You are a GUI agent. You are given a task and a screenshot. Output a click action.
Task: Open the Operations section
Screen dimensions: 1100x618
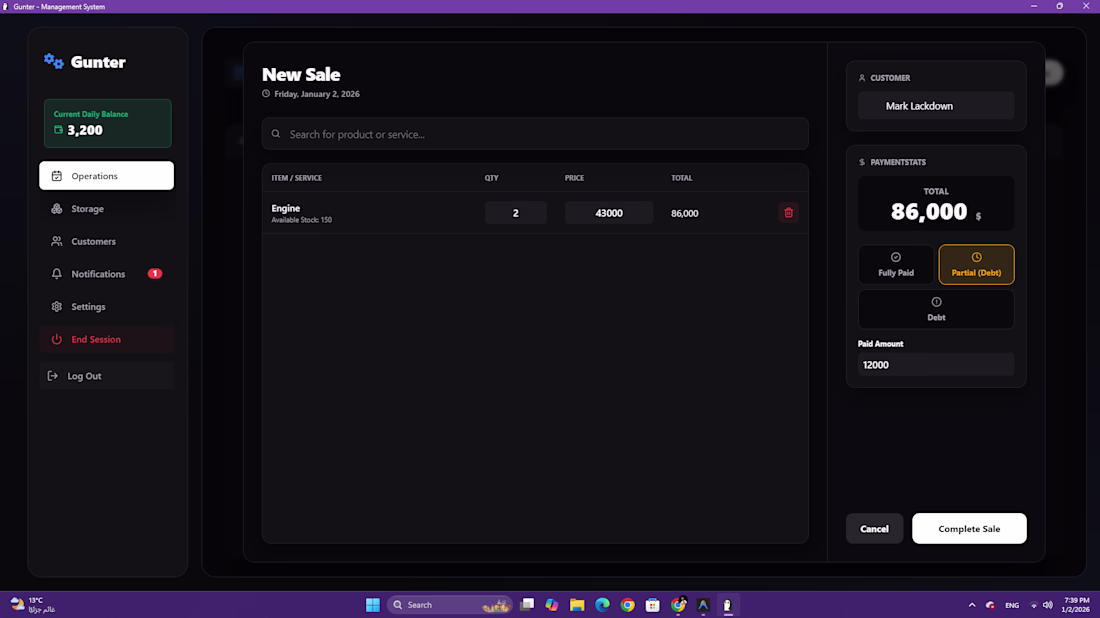[x=107, y=175]
